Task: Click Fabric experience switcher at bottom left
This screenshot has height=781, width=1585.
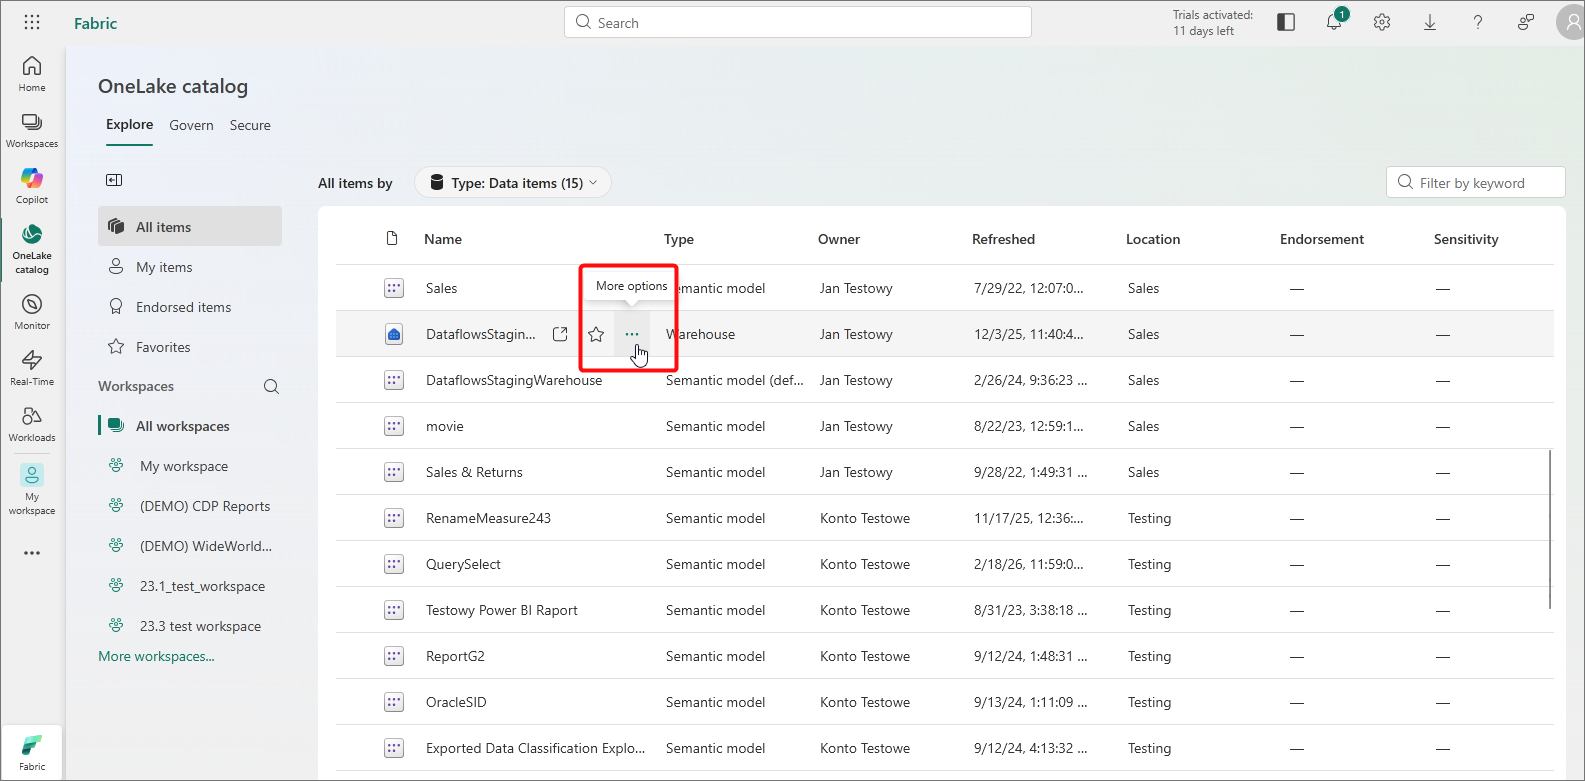Action: pyautogui.click(x=32, y=753)
